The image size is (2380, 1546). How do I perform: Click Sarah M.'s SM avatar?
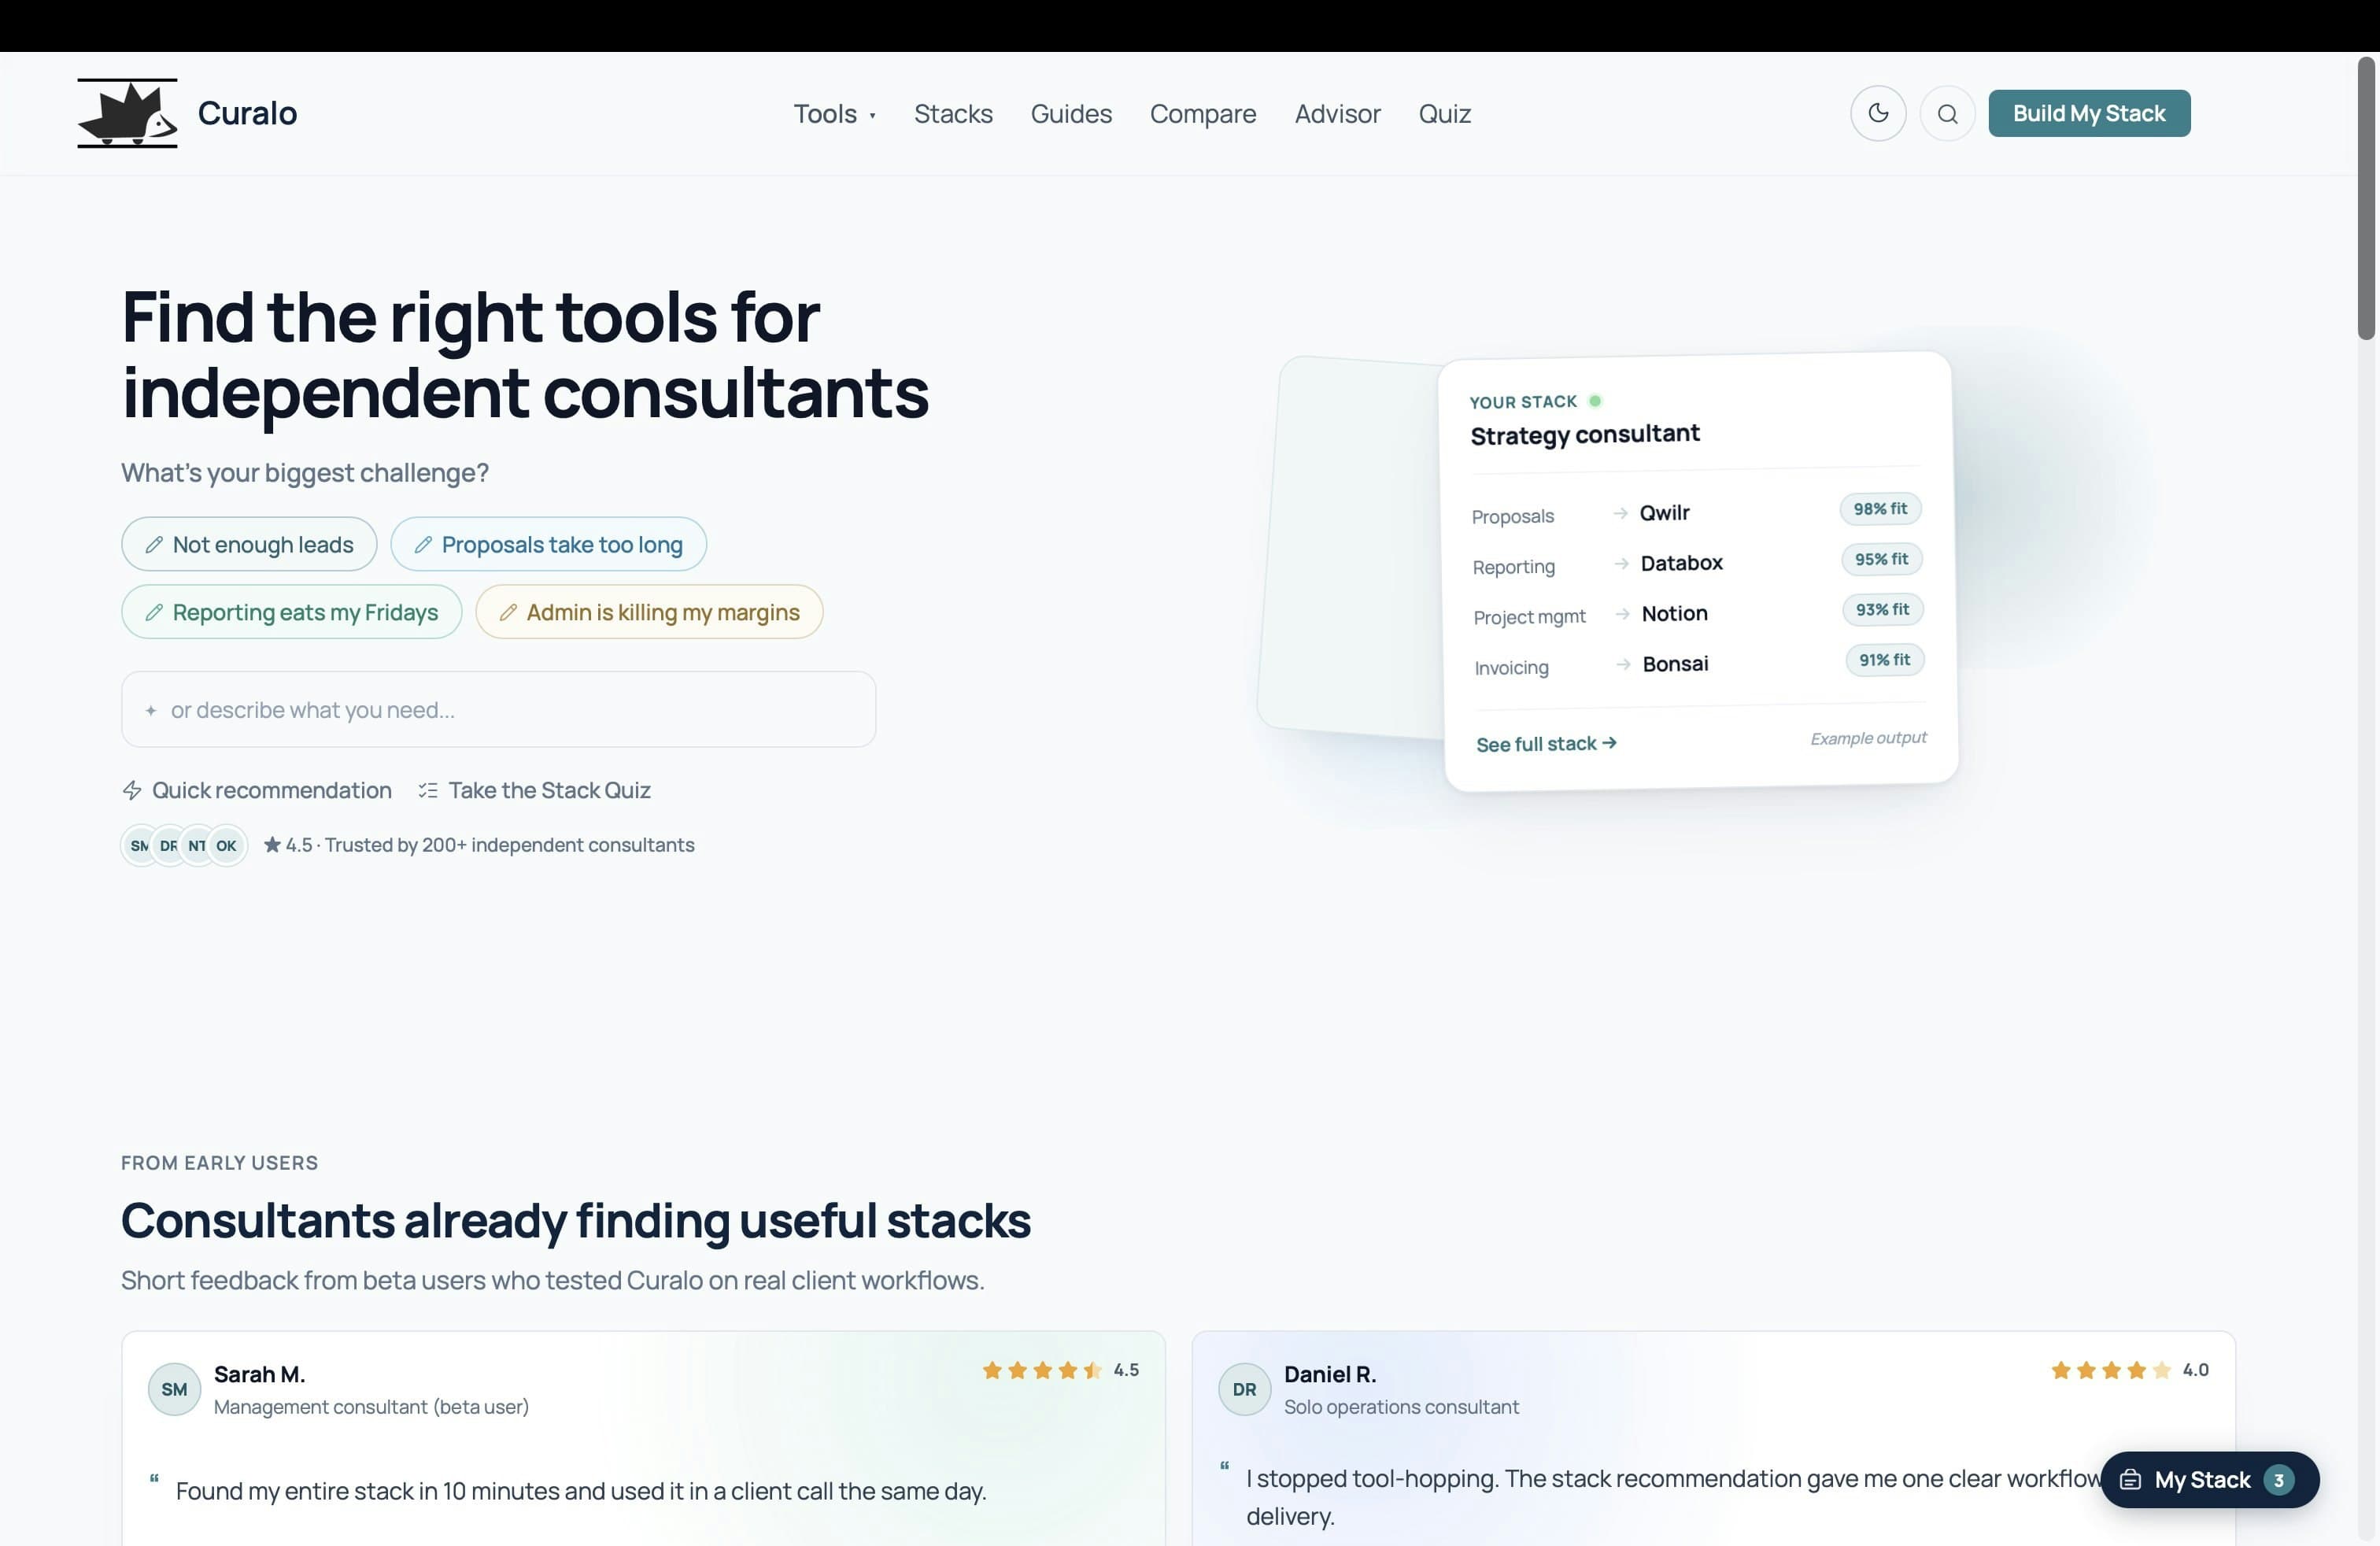(174, 1389)
